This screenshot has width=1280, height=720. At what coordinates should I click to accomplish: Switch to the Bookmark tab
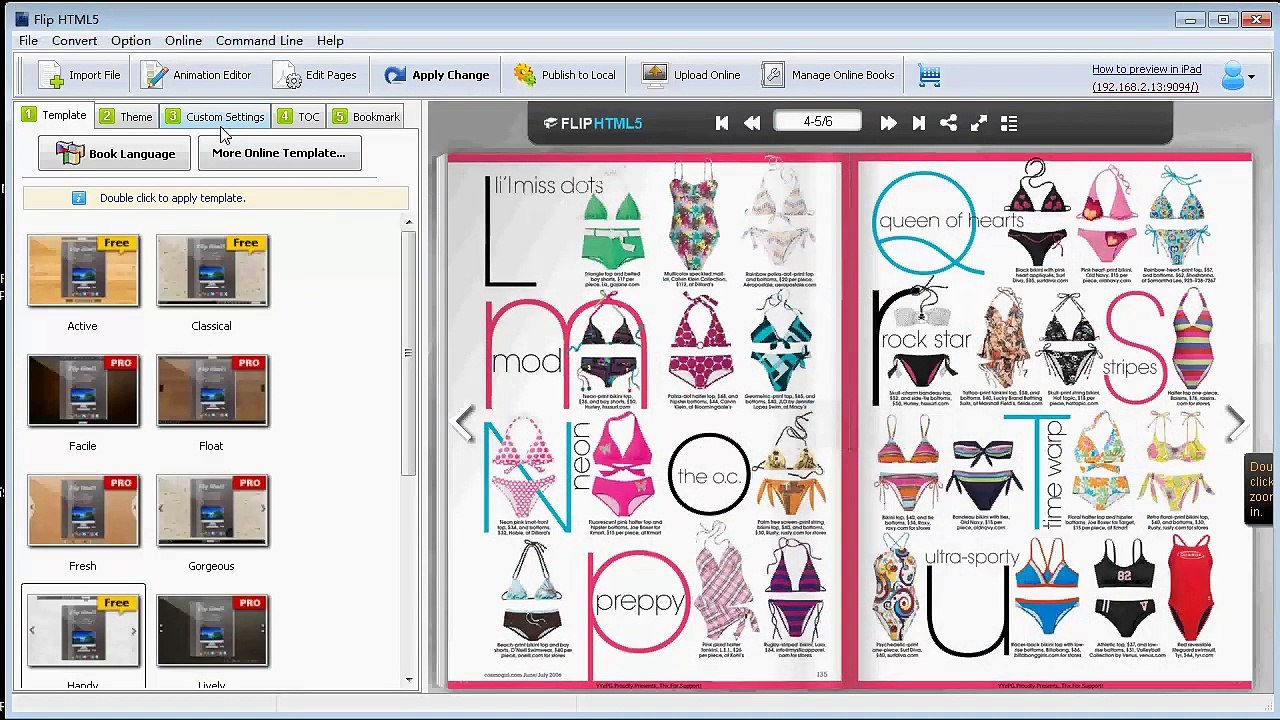pos(366,117)
